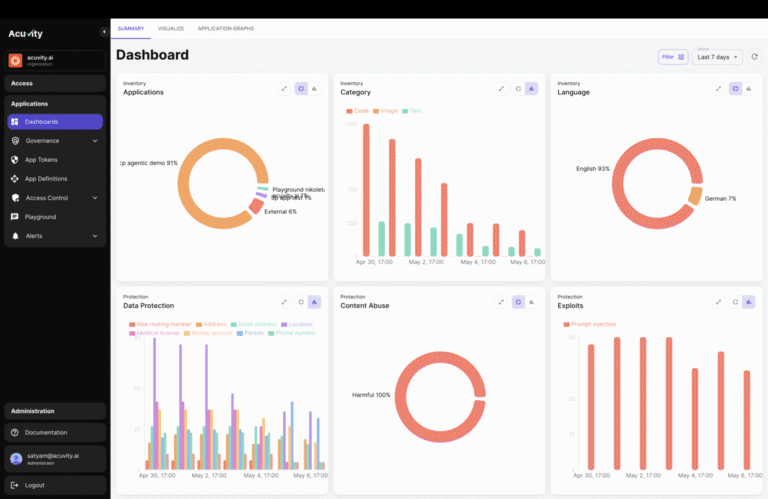Image resolution: width=768 pixels, height=499 pixels.
Task: Switch Content Abuse chart to bar view
Action: (x=531, y=301)
